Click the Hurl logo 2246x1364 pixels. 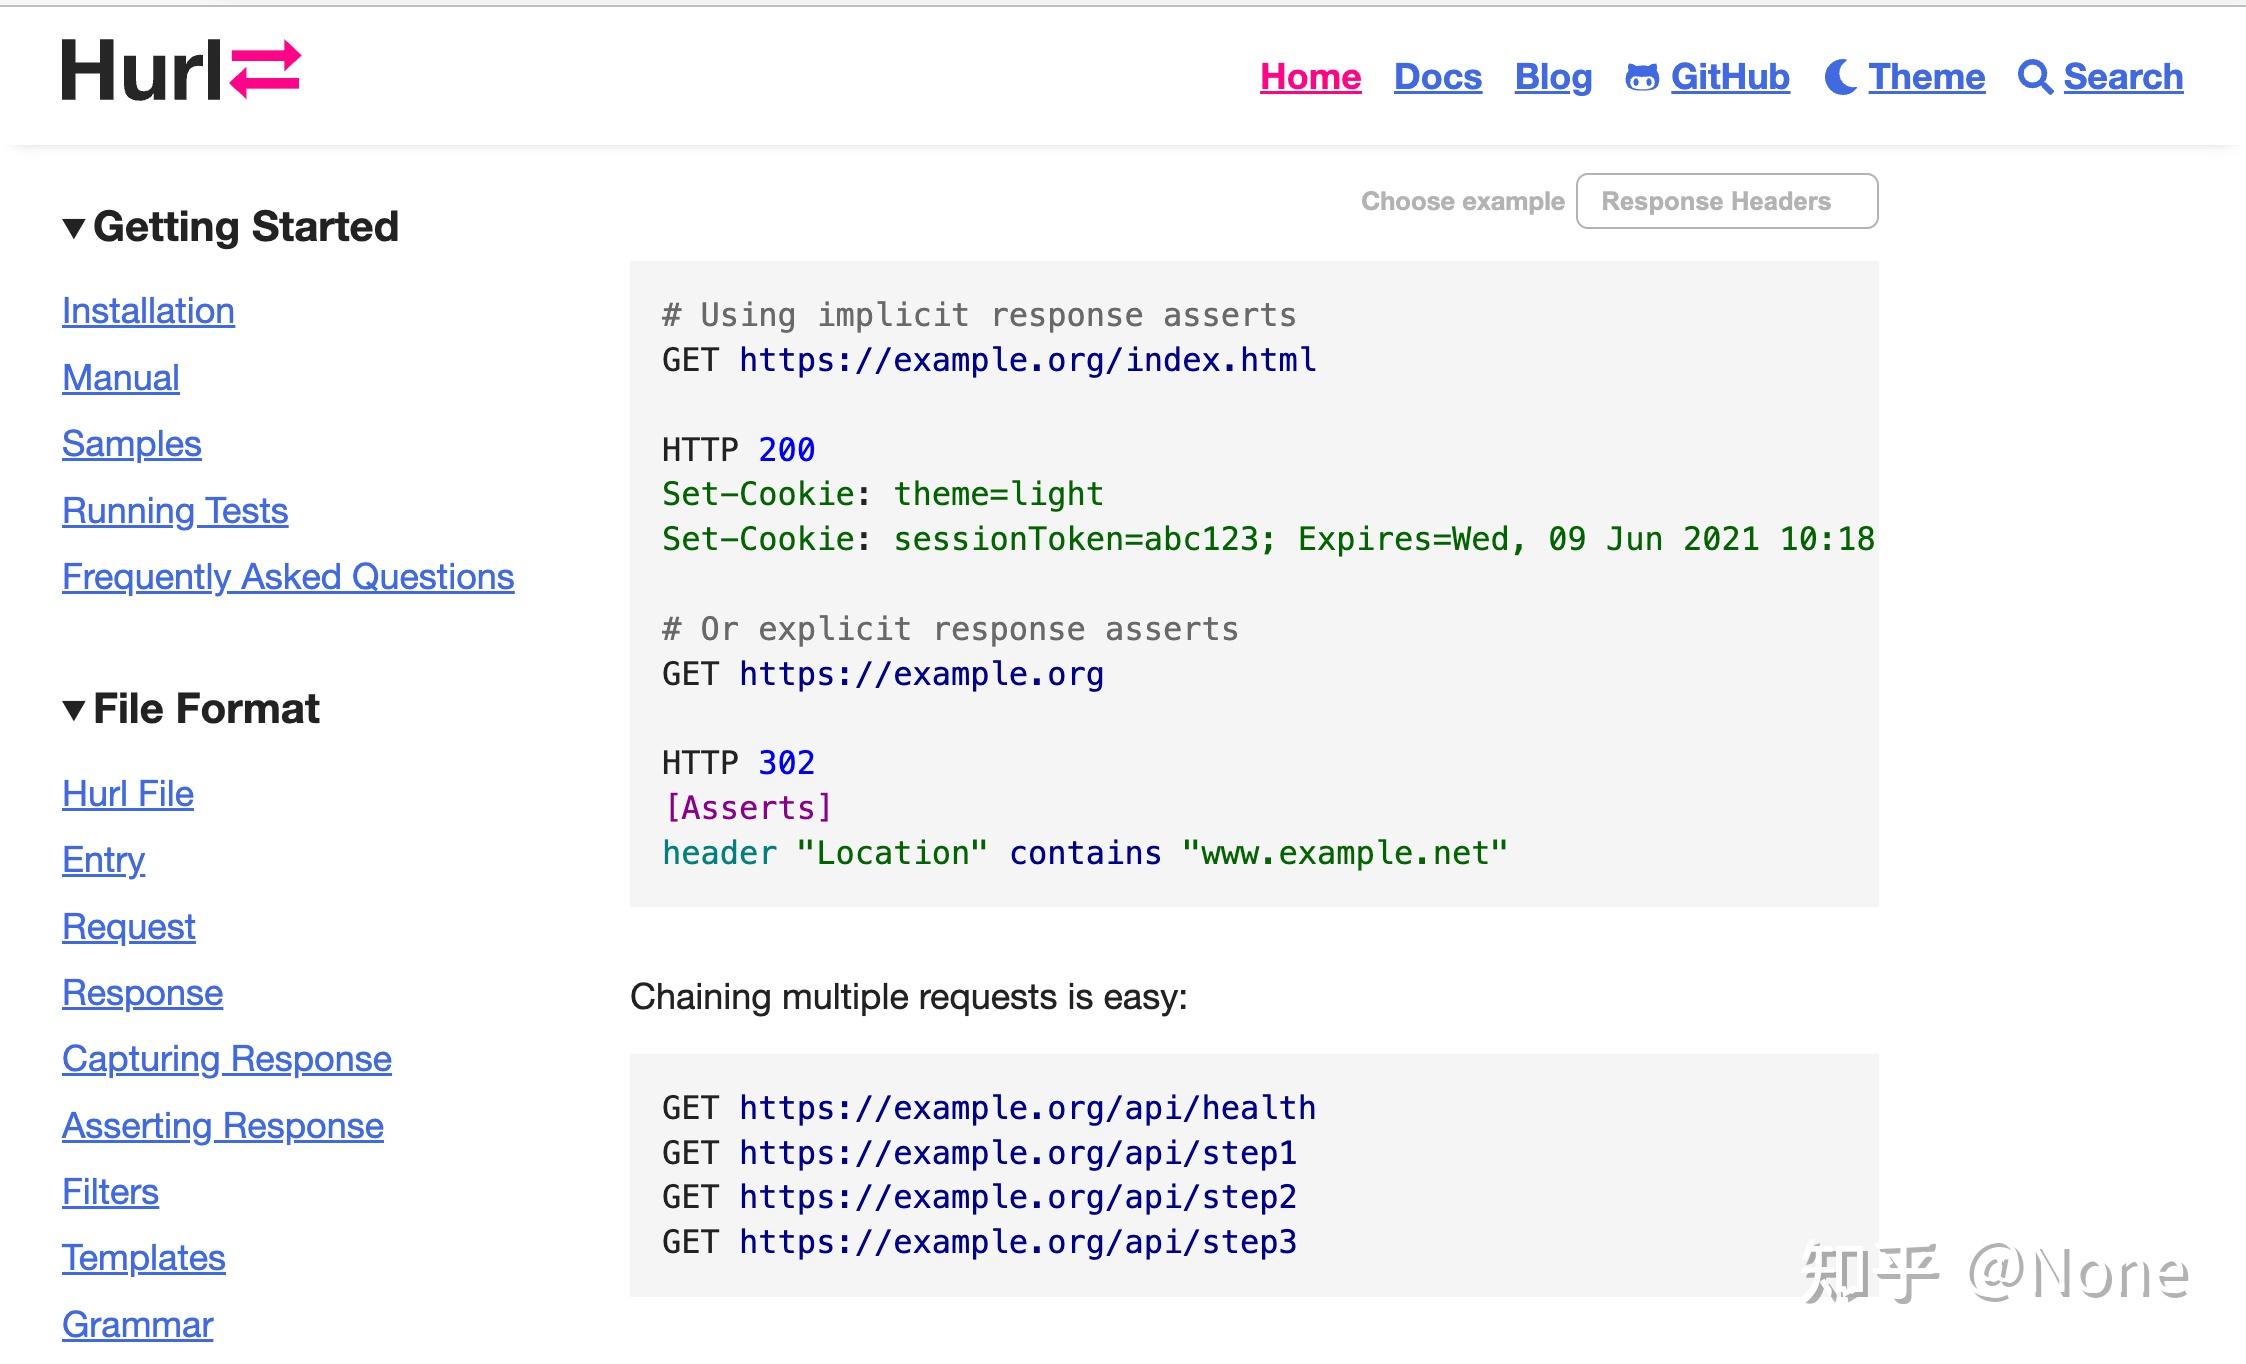(181, 71)
